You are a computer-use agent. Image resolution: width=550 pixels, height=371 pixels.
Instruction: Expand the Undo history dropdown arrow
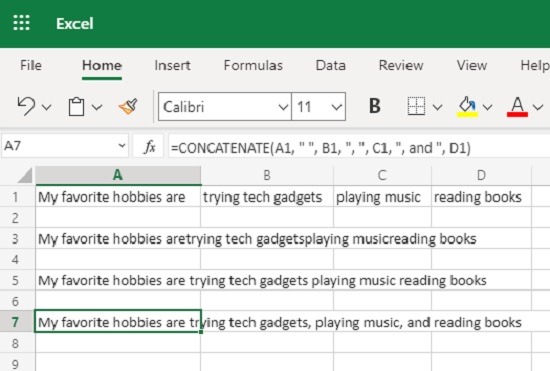click(47, 107)
